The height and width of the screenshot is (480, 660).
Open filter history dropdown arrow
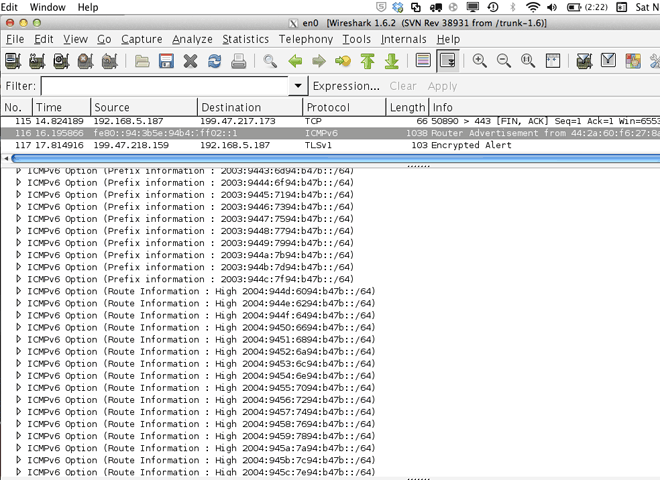[x=298, y=86]
